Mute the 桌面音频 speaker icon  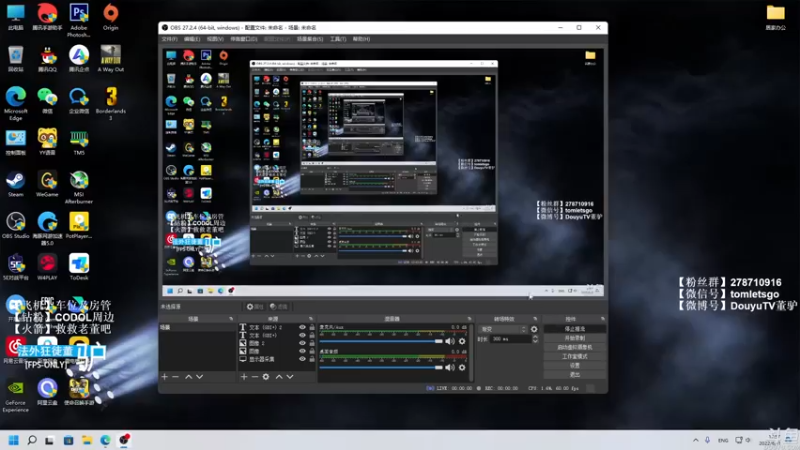[x=450, y=367]
